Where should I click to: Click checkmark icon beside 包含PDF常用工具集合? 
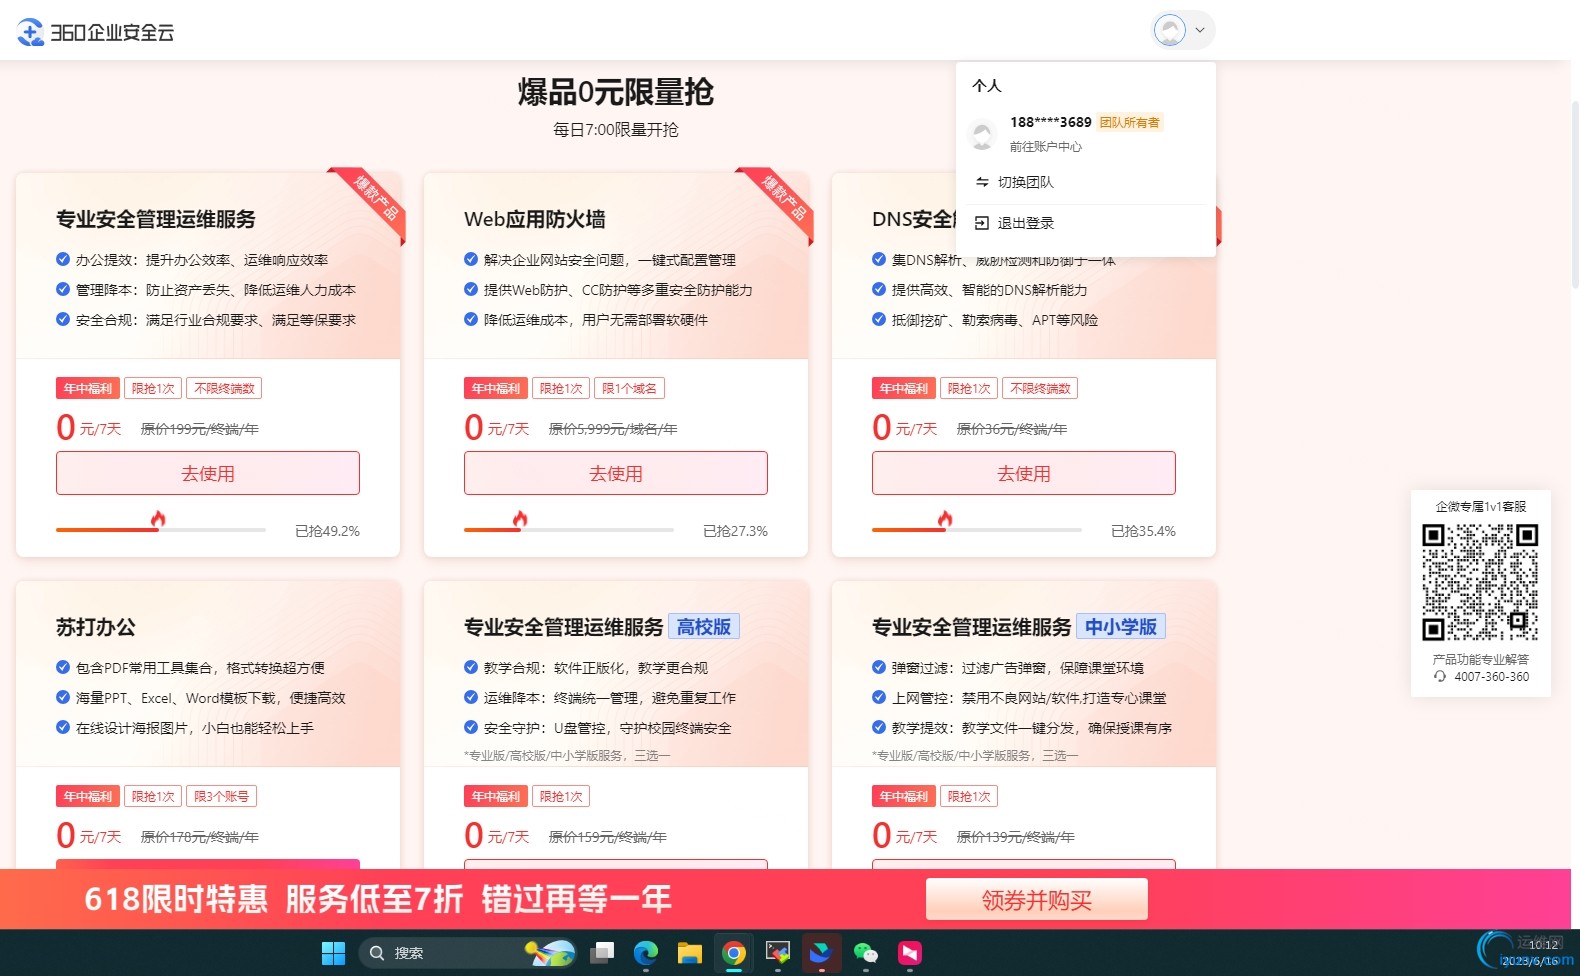[63, 667]
